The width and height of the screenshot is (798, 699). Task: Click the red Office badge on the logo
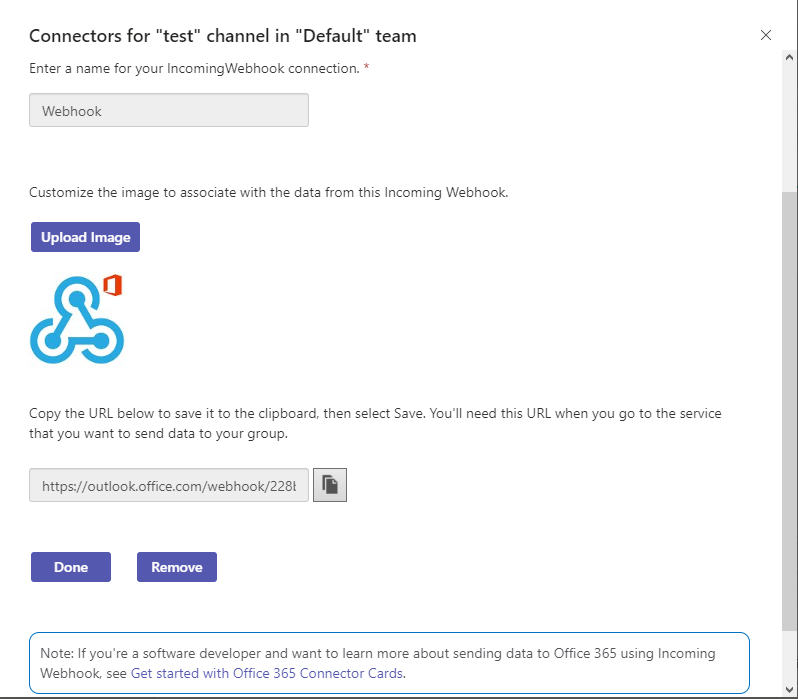(113, 285)
